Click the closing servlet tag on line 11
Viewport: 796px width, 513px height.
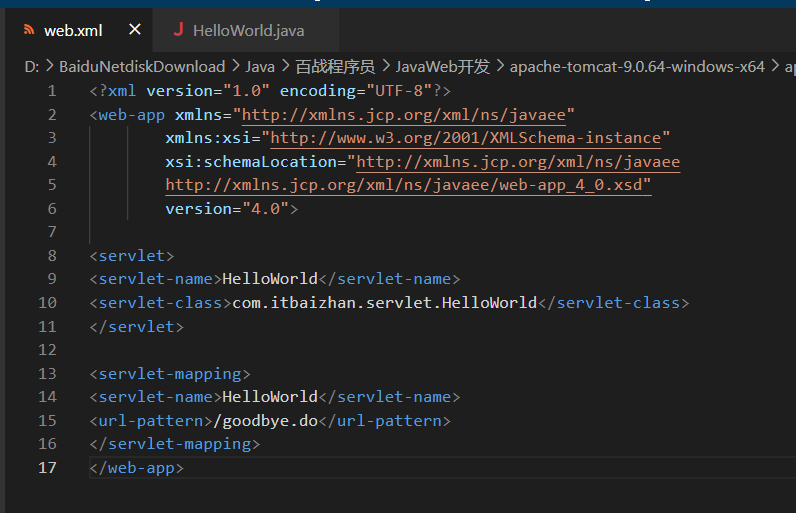tap(137, 326)
